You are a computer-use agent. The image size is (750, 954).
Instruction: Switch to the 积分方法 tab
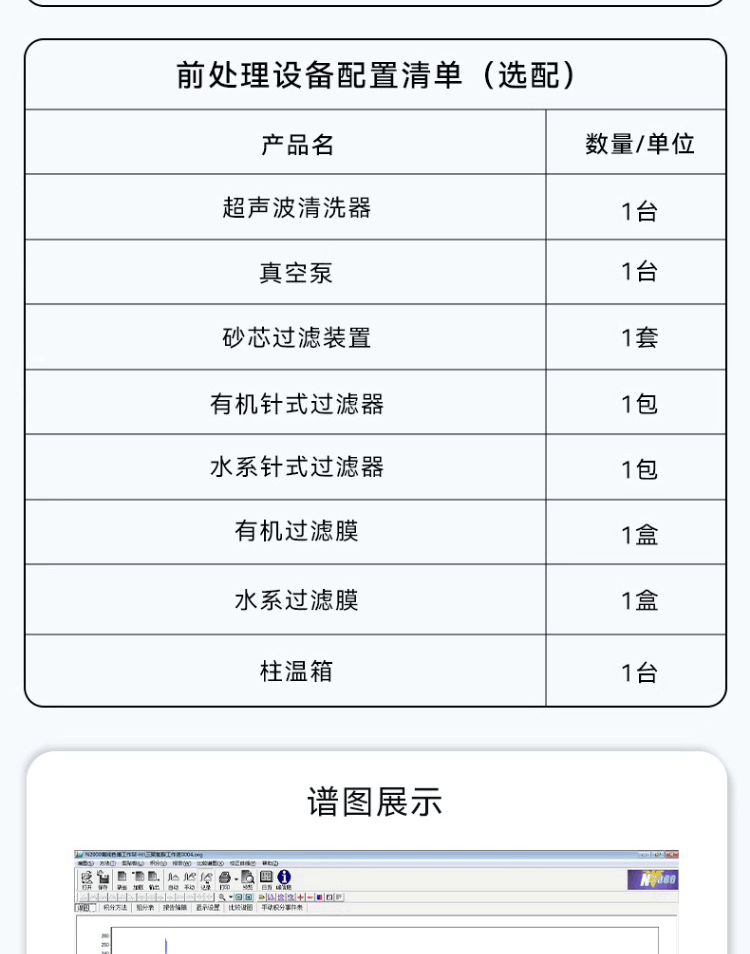coord(116,908)
